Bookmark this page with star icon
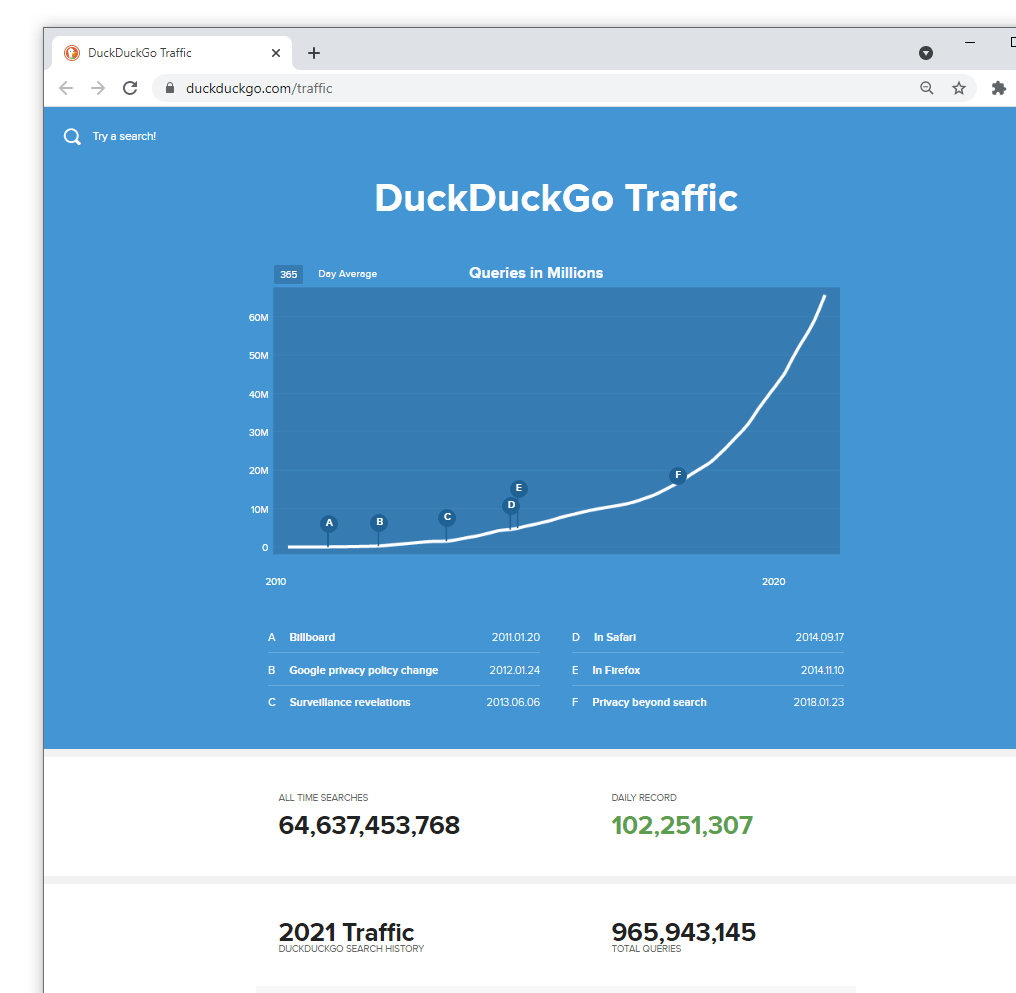1016x993 pixels. [x=959, y=88]
